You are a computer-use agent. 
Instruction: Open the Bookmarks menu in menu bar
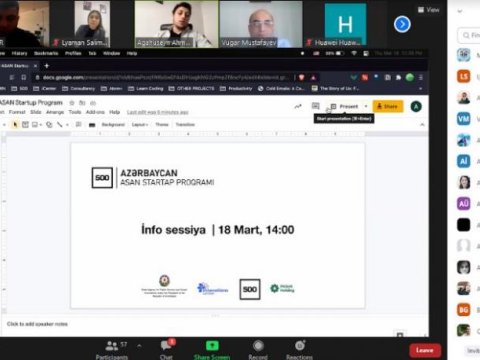point(46,53)
